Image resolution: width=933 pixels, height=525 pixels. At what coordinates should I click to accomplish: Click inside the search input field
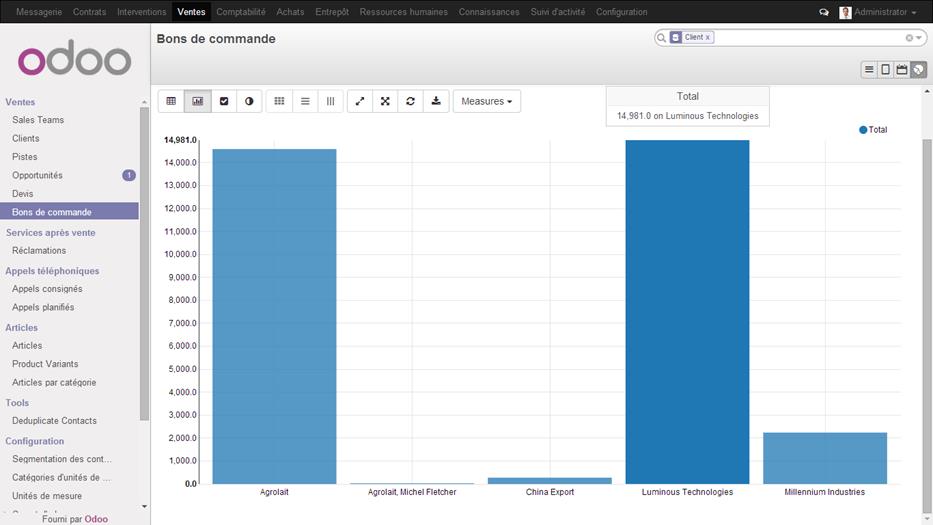809,38
